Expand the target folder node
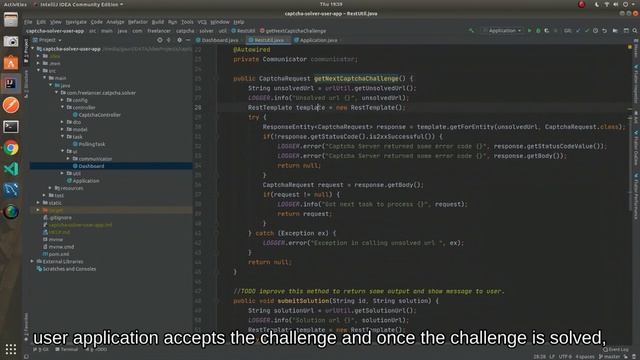640x360 pixels. (38, 210)
